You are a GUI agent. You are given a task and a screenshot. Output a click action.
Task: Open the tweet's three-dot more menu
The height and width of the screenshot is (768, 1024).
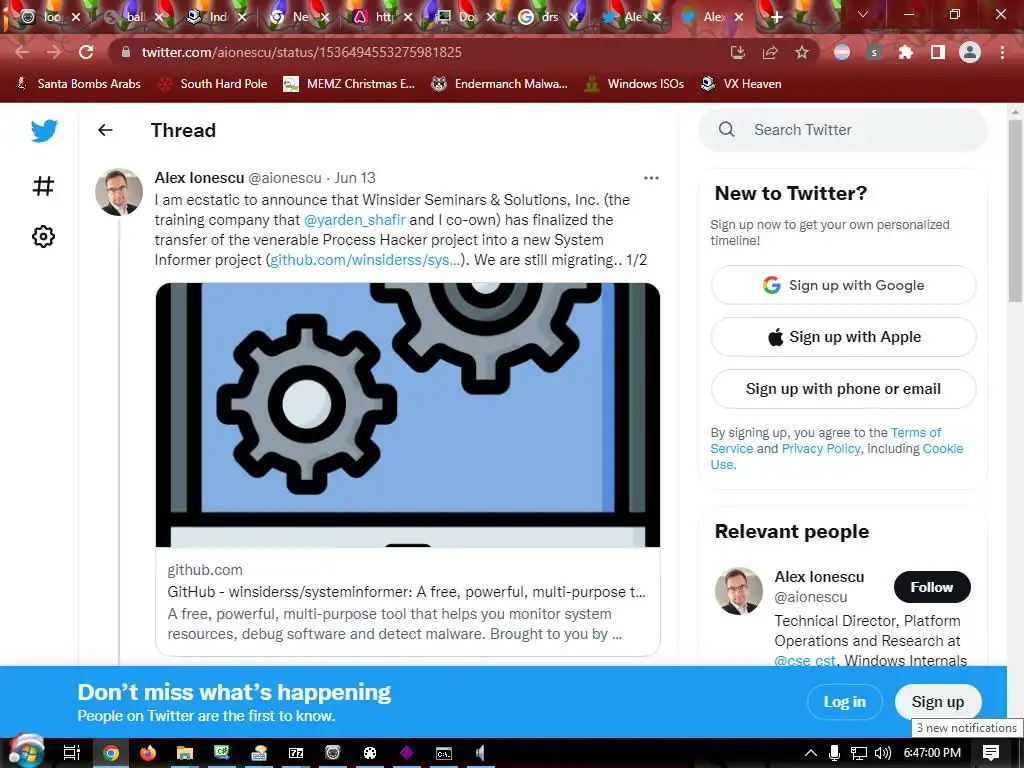(651, 178)
